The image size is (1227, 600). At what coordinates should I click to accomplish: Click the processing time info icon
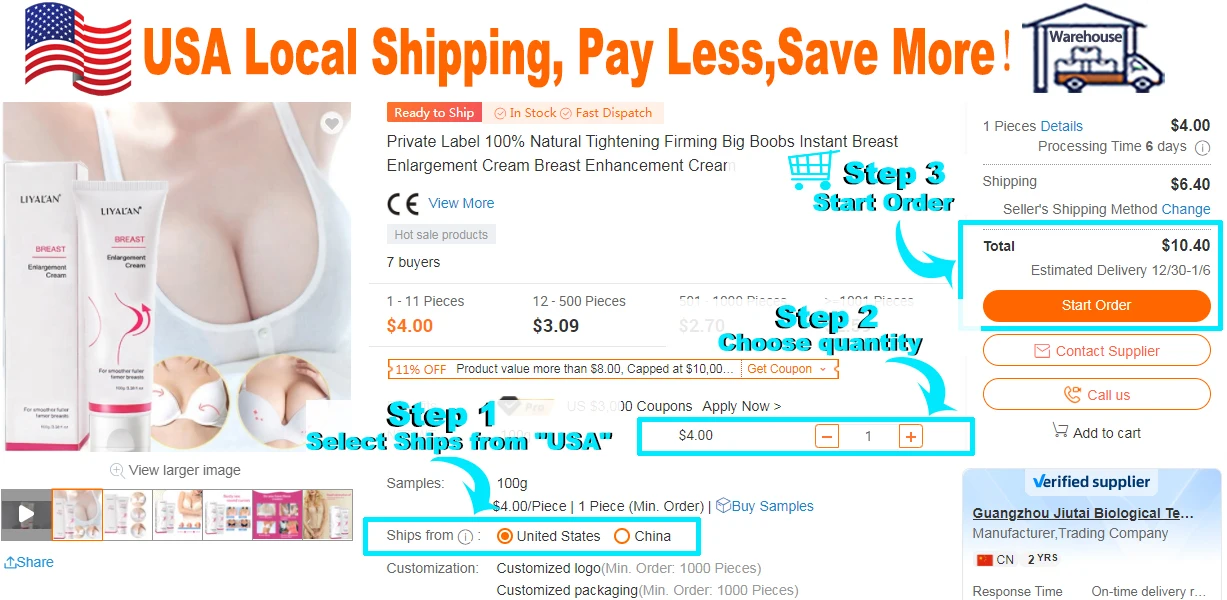point(1203,147)
